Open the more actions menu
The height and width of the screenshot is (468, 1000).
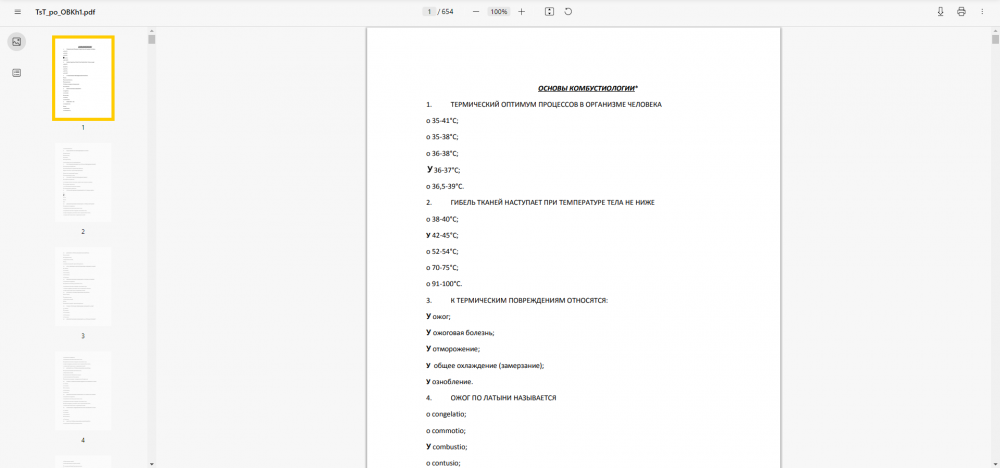[982, 11]
